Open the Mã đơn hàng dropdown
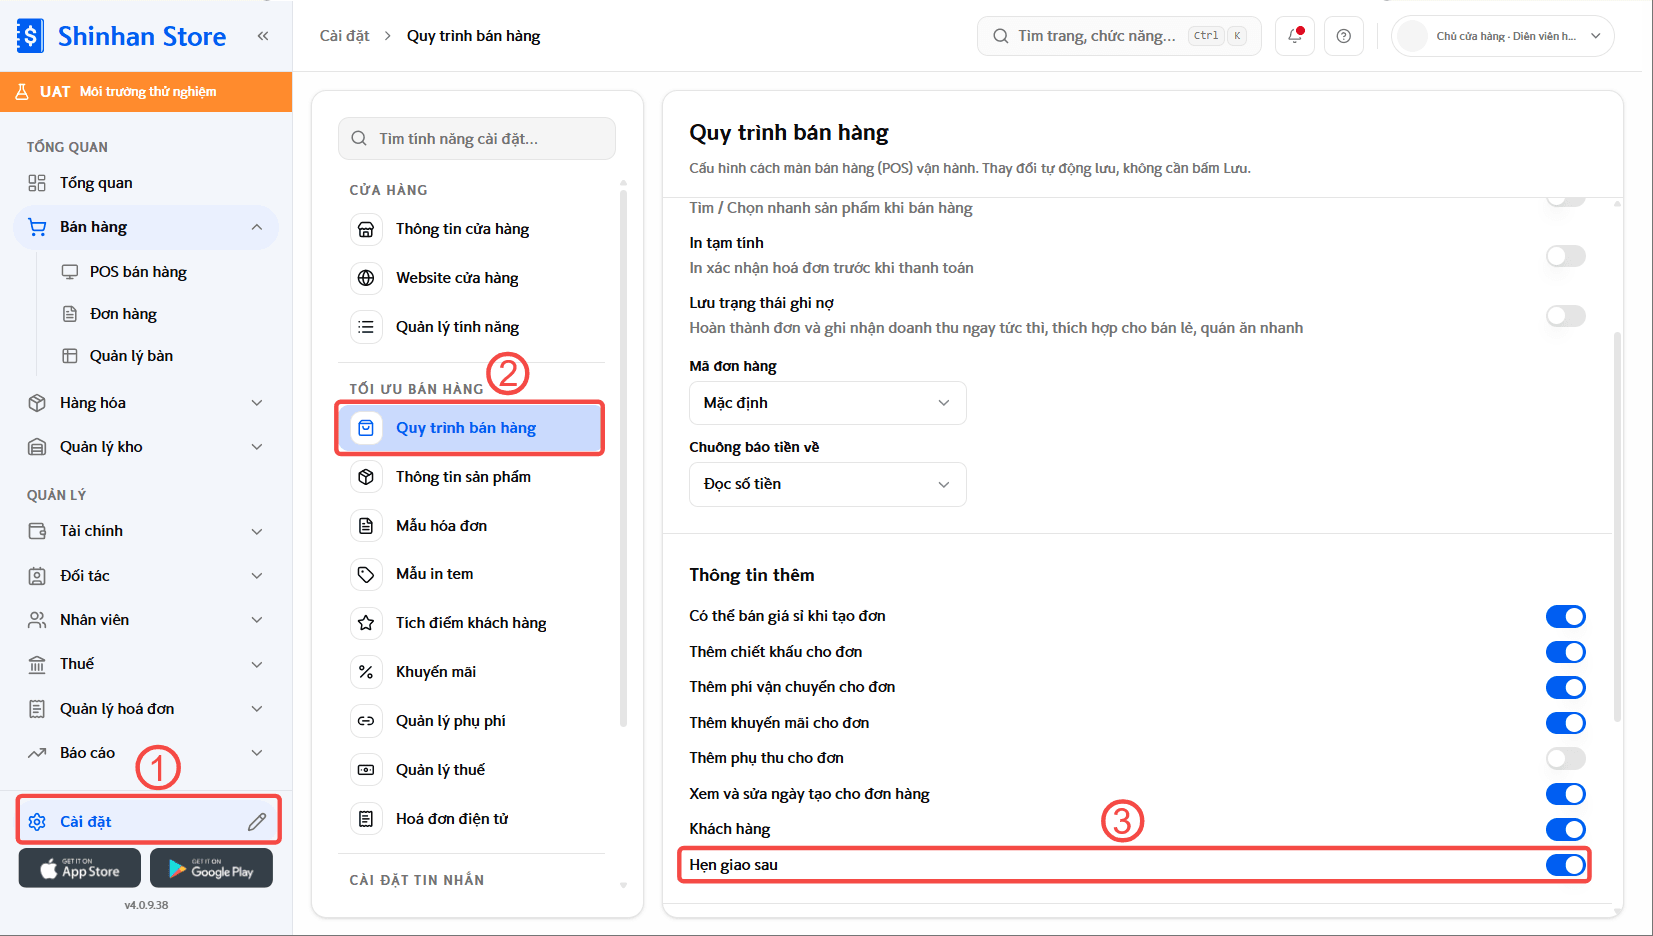The image size is (1653, 936). 828,403
